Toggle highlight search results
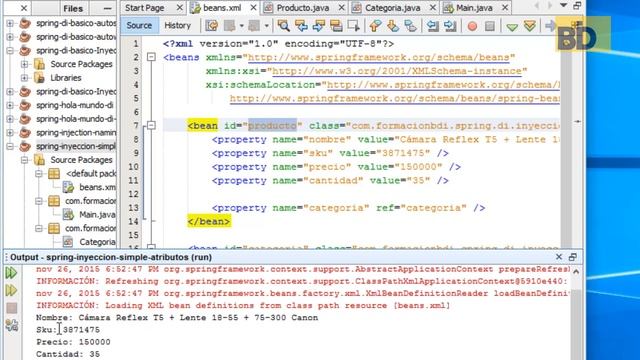 click(x=336, y=26)
